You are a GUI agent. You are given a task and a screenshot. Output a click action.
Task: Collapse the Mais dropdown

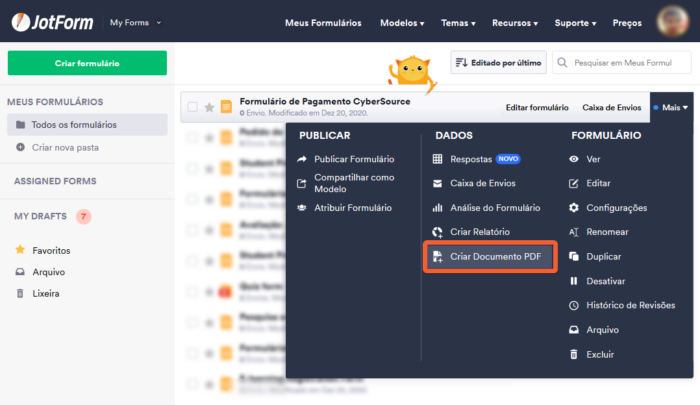671,107
